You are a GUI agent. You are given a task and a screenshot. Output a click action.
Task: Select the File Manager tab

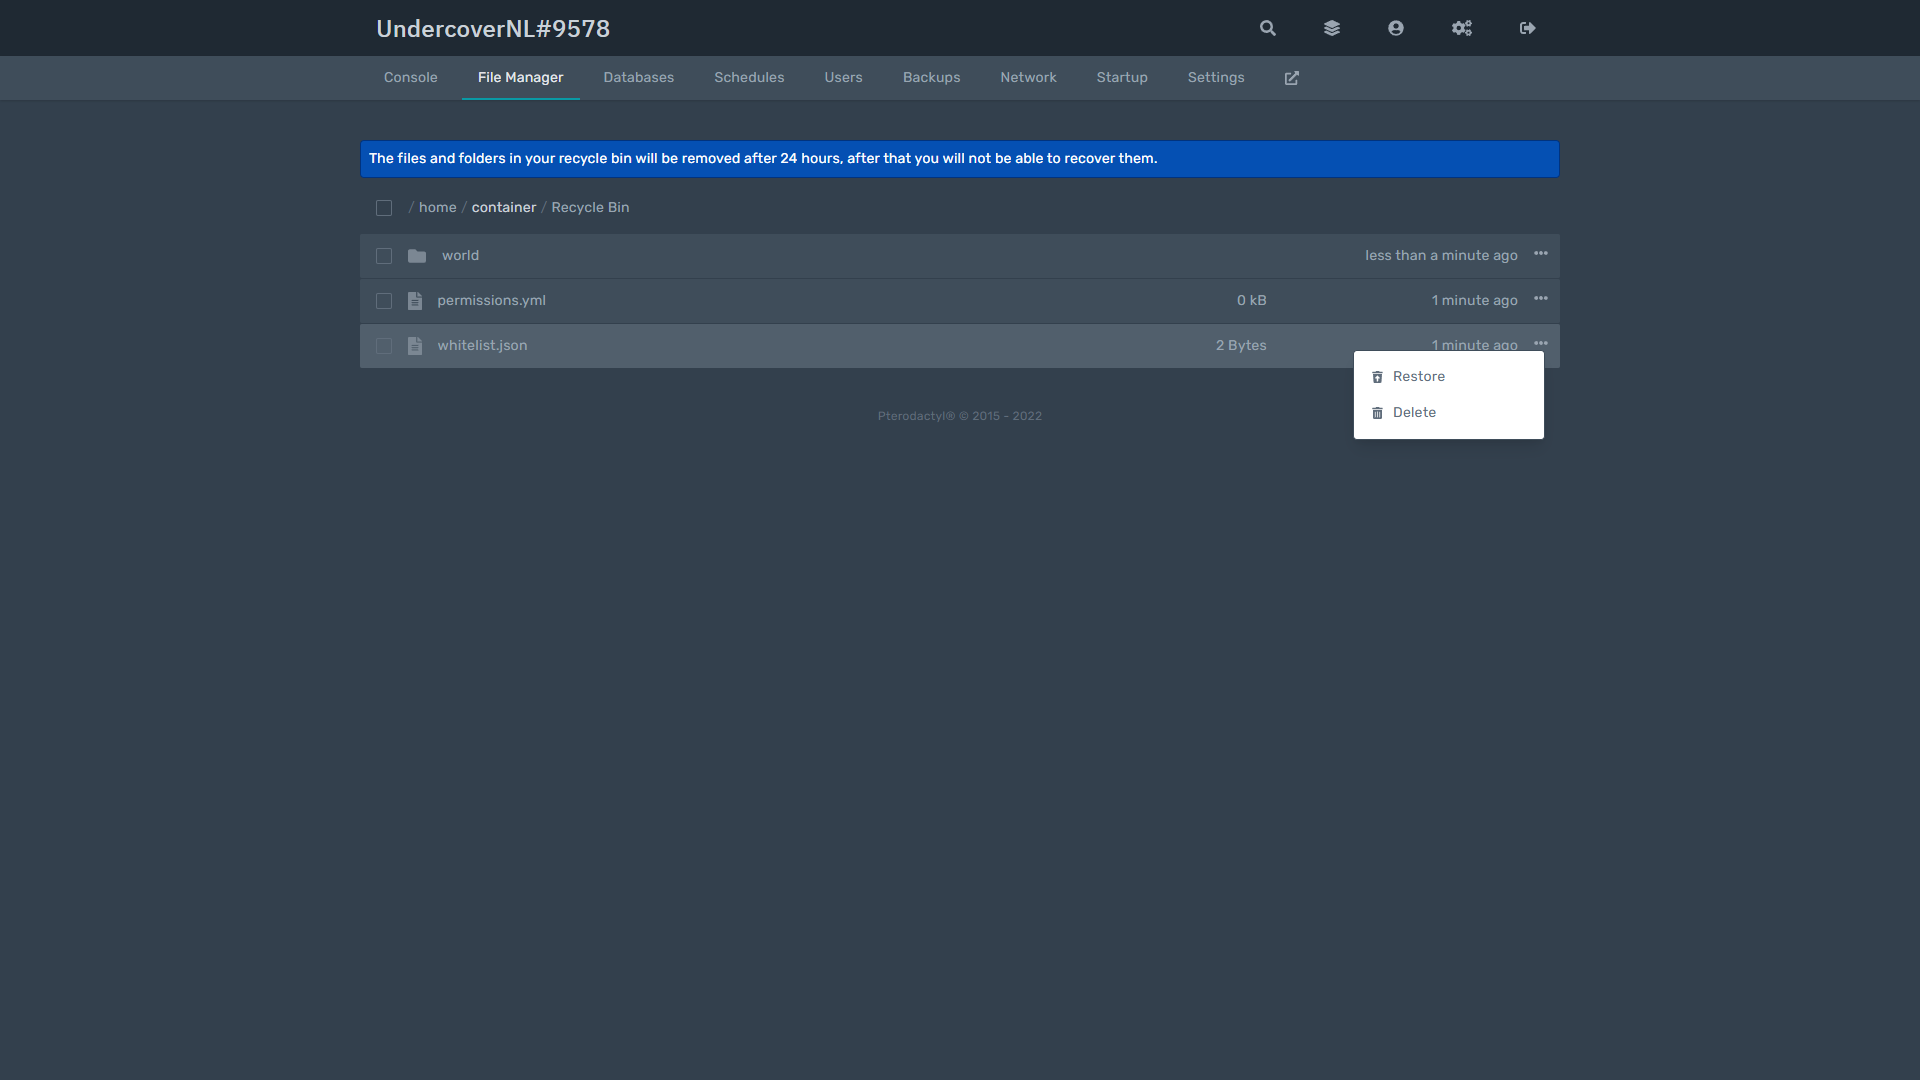point(521,78)
